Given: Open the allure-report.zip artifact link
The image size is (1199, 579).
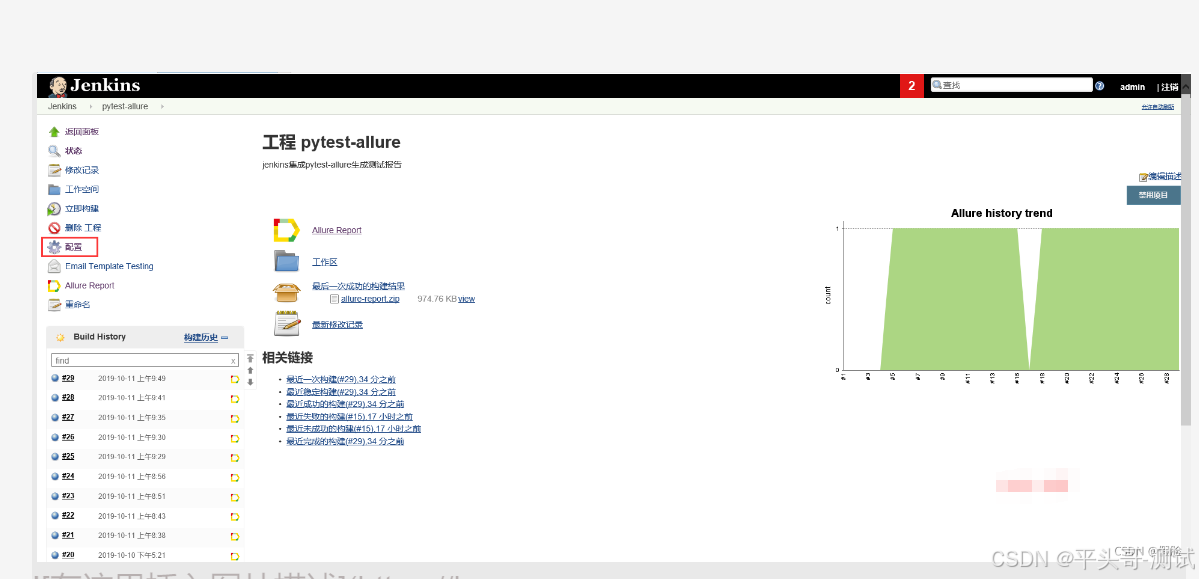Looking at the screenshot, I should pyautogui.click(x=369, y=298).
